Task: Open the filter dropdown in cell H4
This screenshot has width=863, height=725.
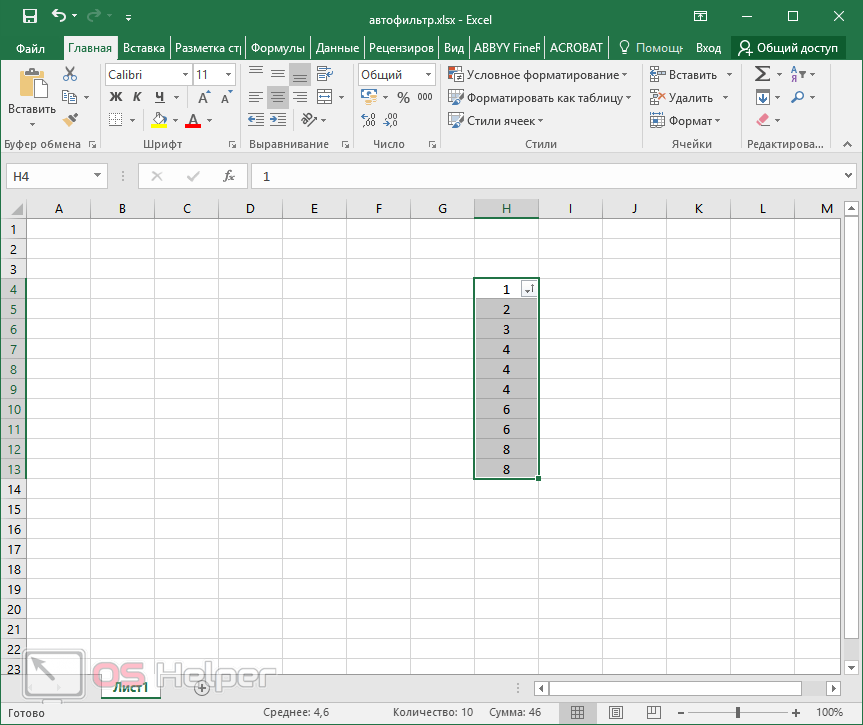Action: coord(529,289)
